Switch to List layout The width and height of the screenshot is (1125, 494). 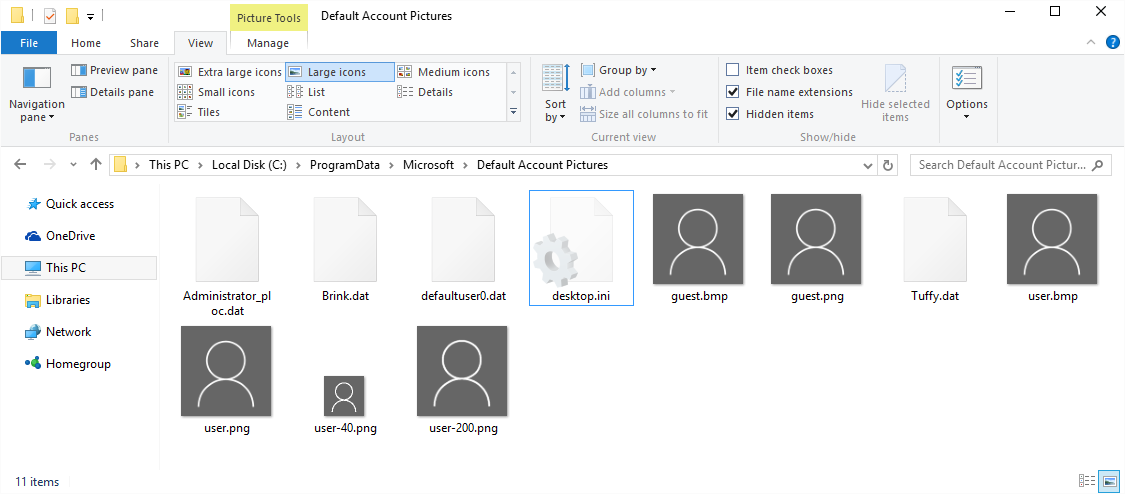[306, 92]
